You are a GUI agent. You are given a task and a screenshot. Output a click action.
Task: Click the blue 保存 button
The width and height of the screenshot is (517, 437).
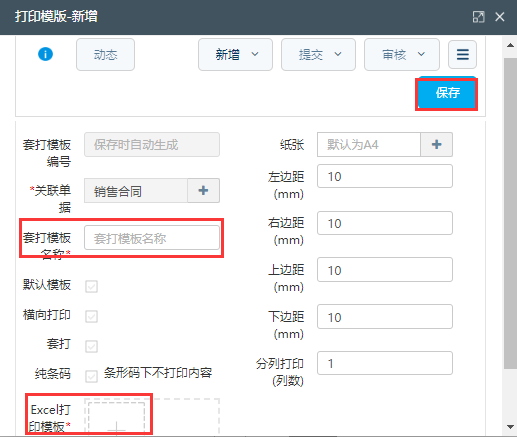click(x=447, y=92)
